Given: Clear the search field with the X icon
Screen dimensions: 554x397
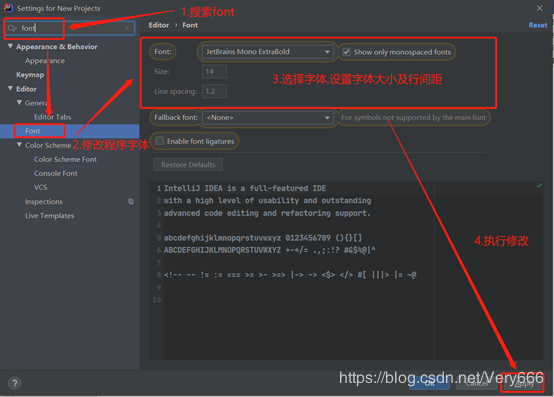Looking at the screenshot, I should click(126, 28).
